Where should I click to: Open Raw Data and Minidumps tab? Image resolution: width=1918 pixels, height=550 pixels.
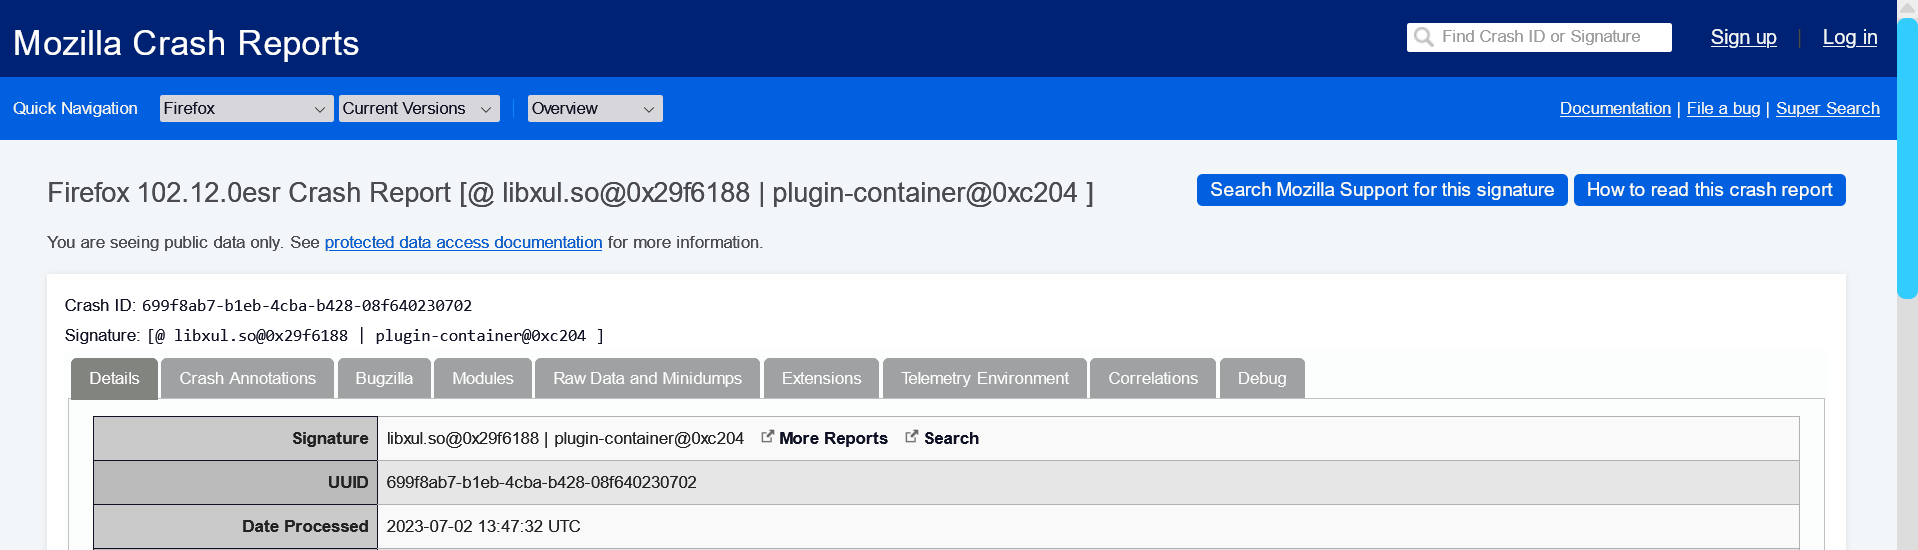pos(647,378)
